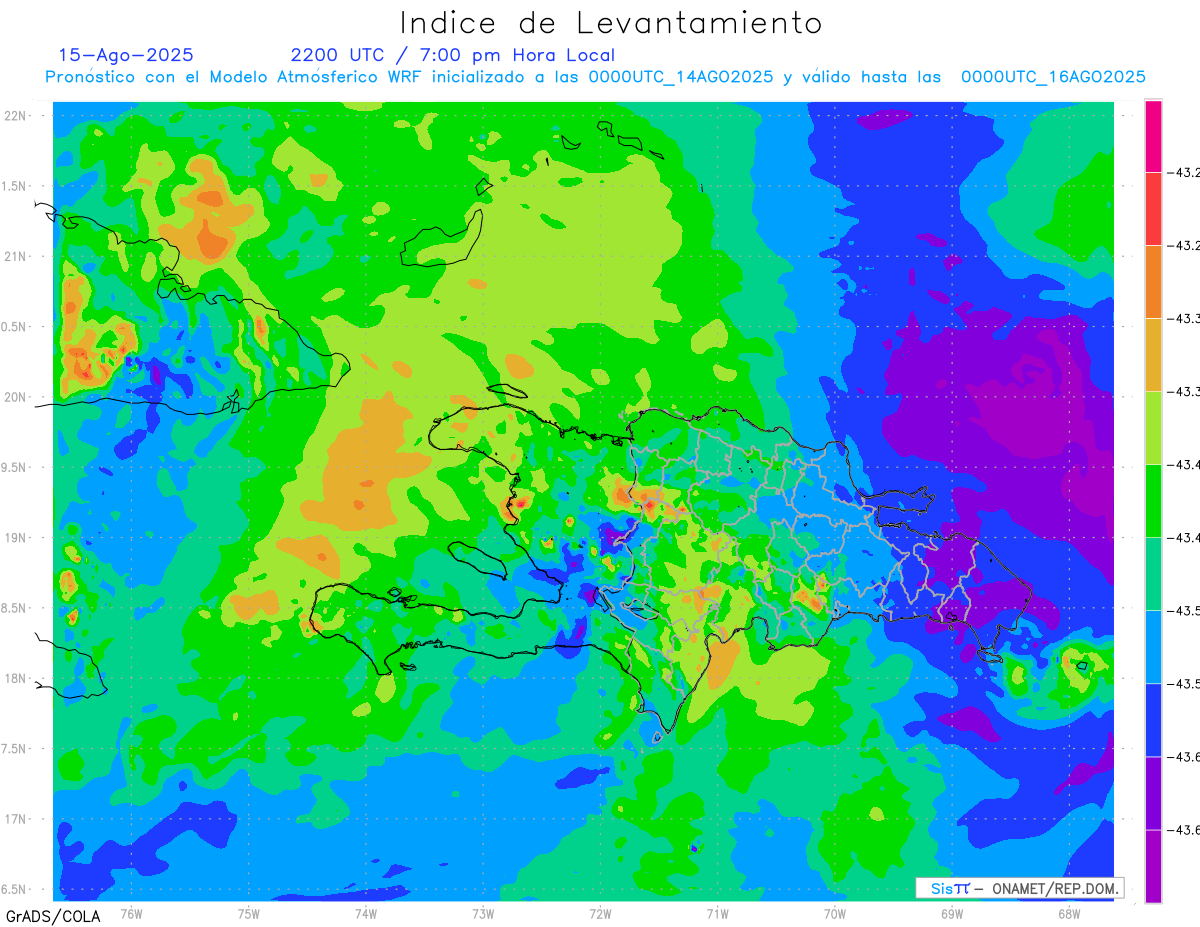Select the yellow-orange color bar swatch

coord(1153,355)
